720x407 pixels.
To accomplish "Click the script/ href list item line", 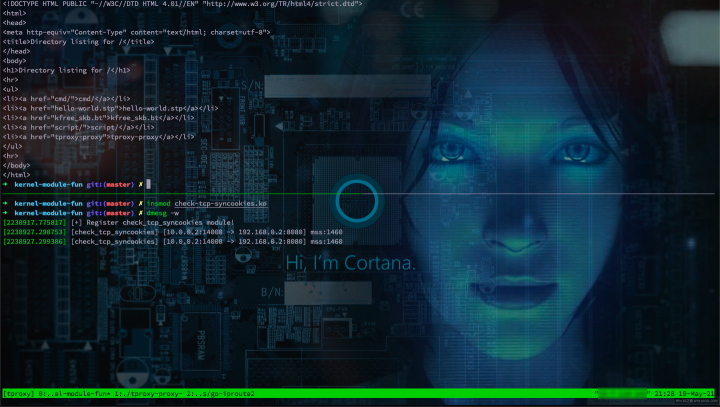I will [x=79, y=127].
